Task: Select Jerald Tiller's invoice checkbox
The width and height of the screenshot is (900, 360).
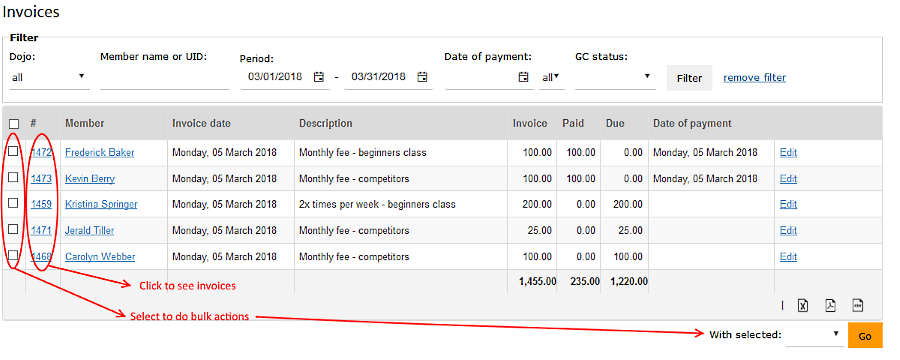Action: click(x=13, y=229)
